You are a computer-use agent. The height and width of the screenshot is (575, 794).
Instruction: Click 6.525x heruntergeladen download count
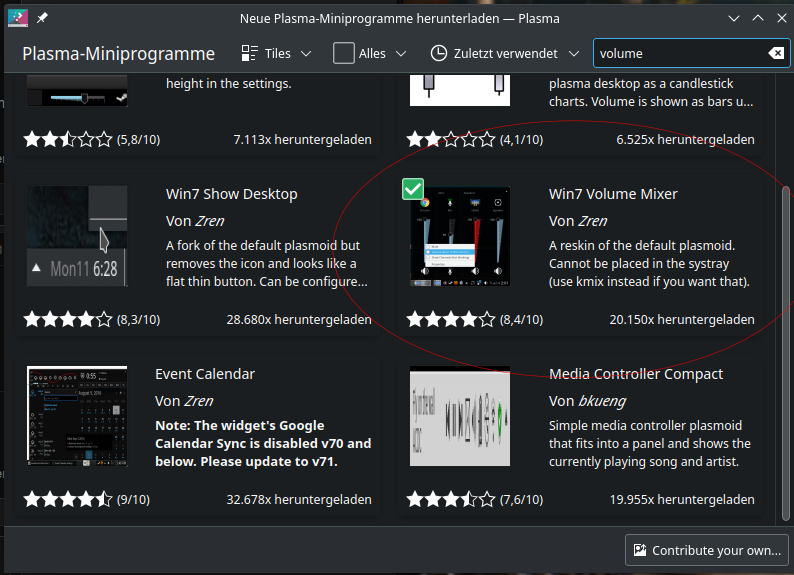click(685, 139)
